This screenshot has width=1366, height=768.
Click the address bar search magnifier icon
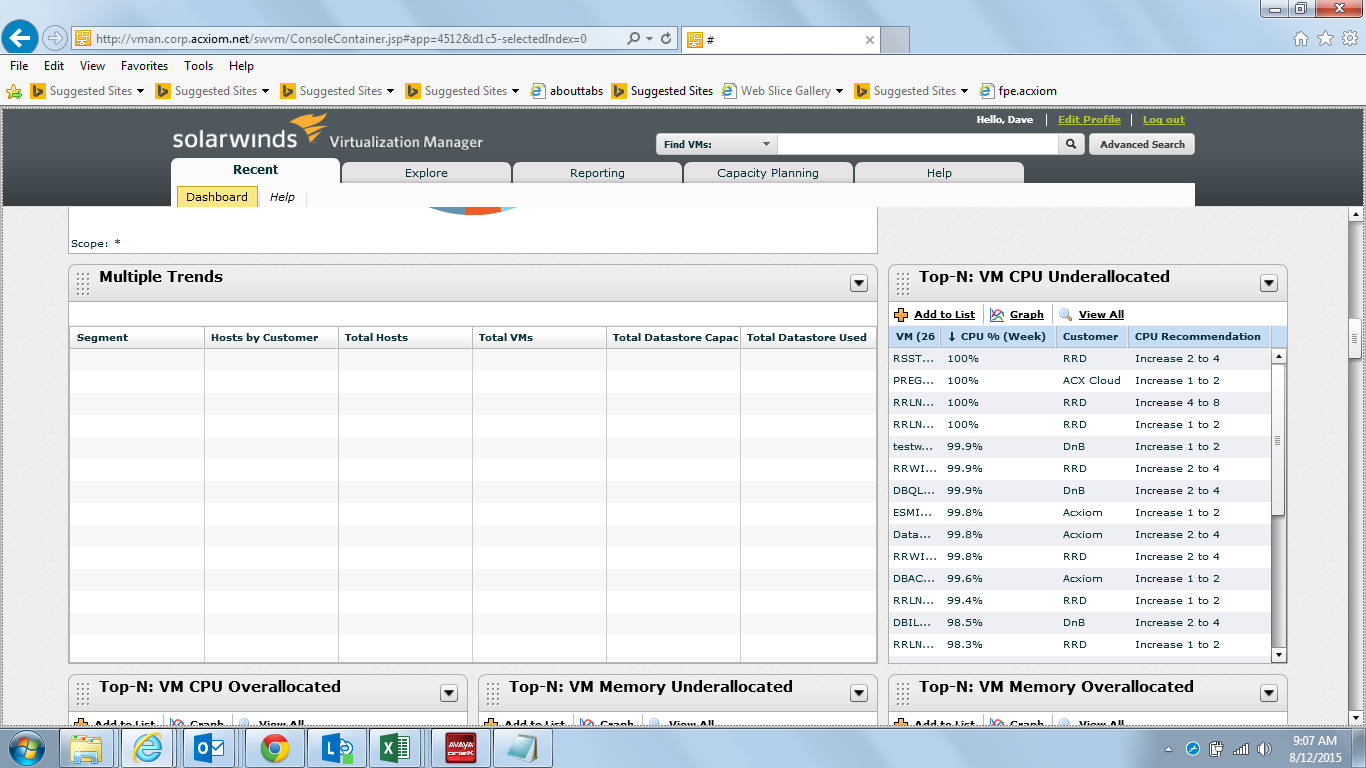point(634,39)
